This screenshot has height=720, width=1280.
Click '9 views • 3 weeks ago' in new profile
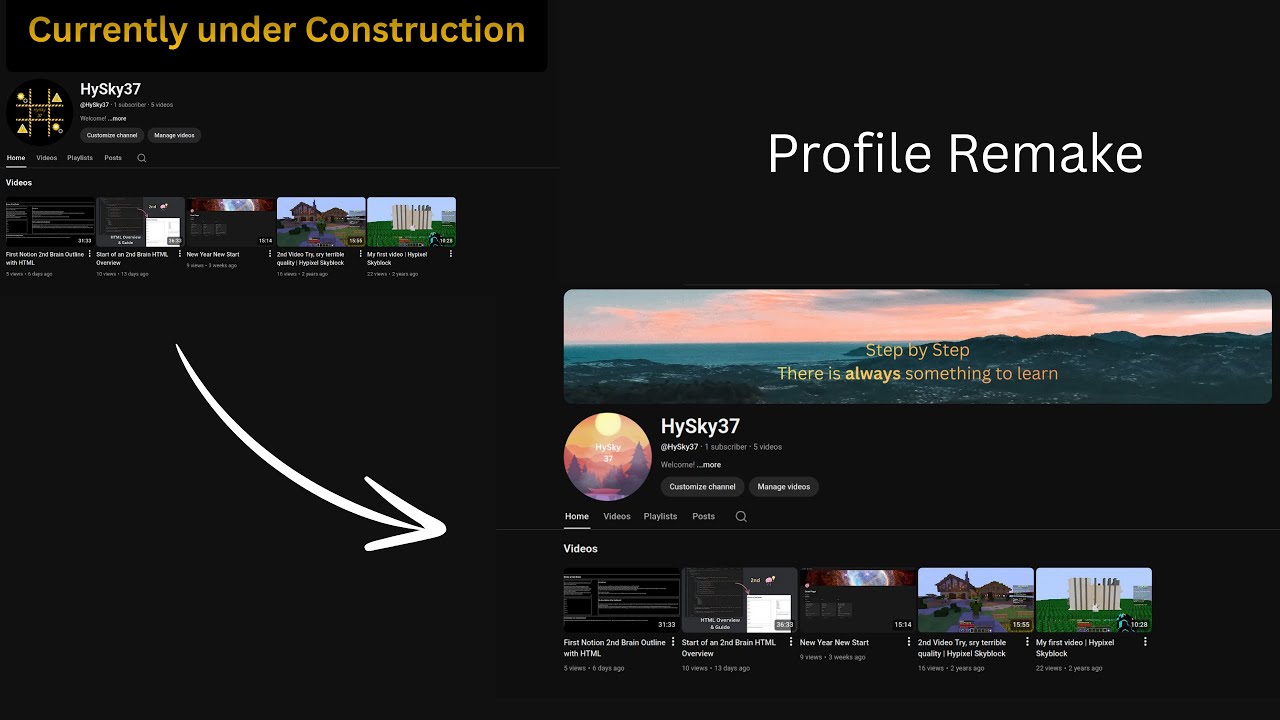(x=833, y=657)
